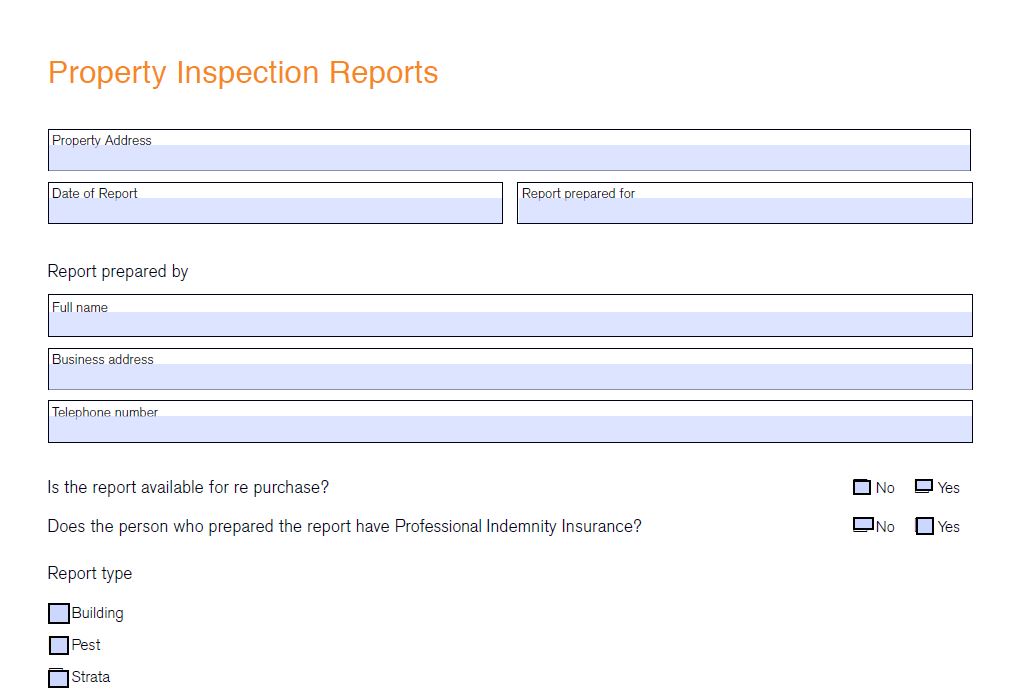Viewport: 1018px width, 700px height.
Task: Check 'No' for report available for re purchase
Action: coord(862,487)
